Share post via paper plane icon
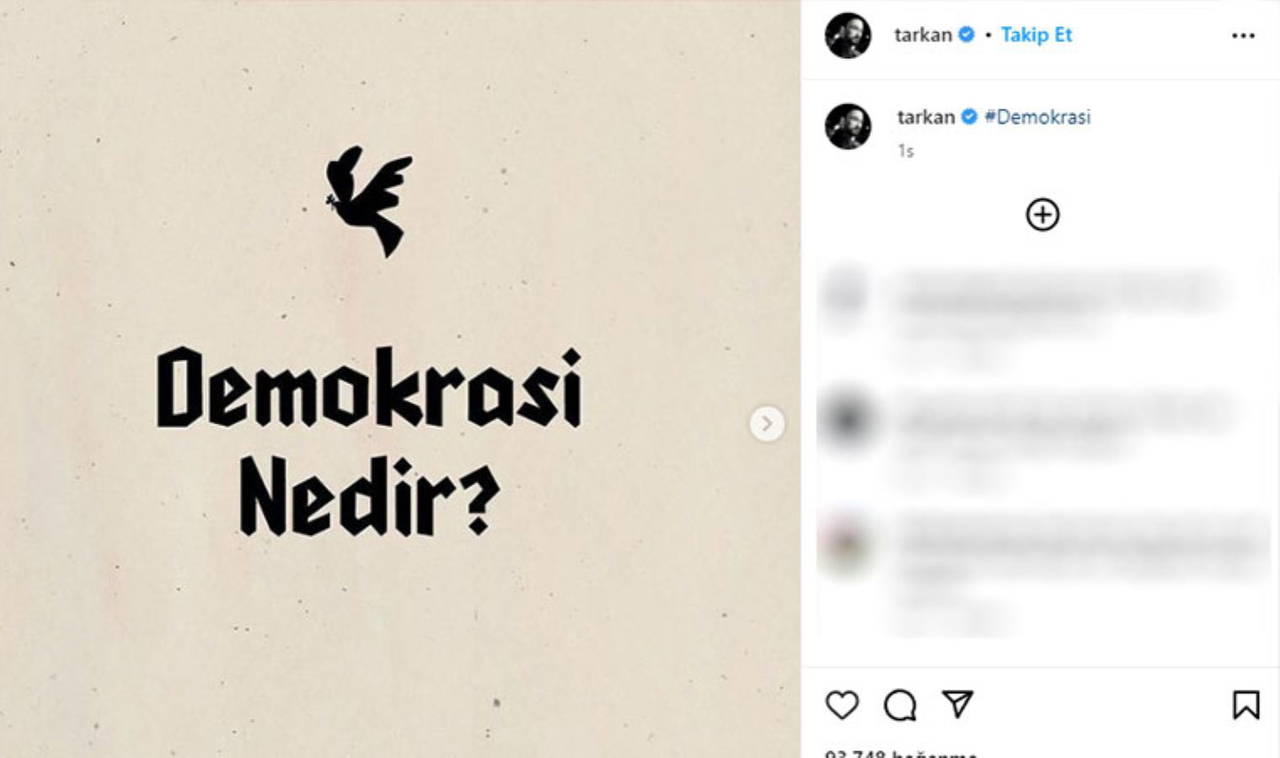Viewport: 1280px width, 758px height. tap(958, 705)
